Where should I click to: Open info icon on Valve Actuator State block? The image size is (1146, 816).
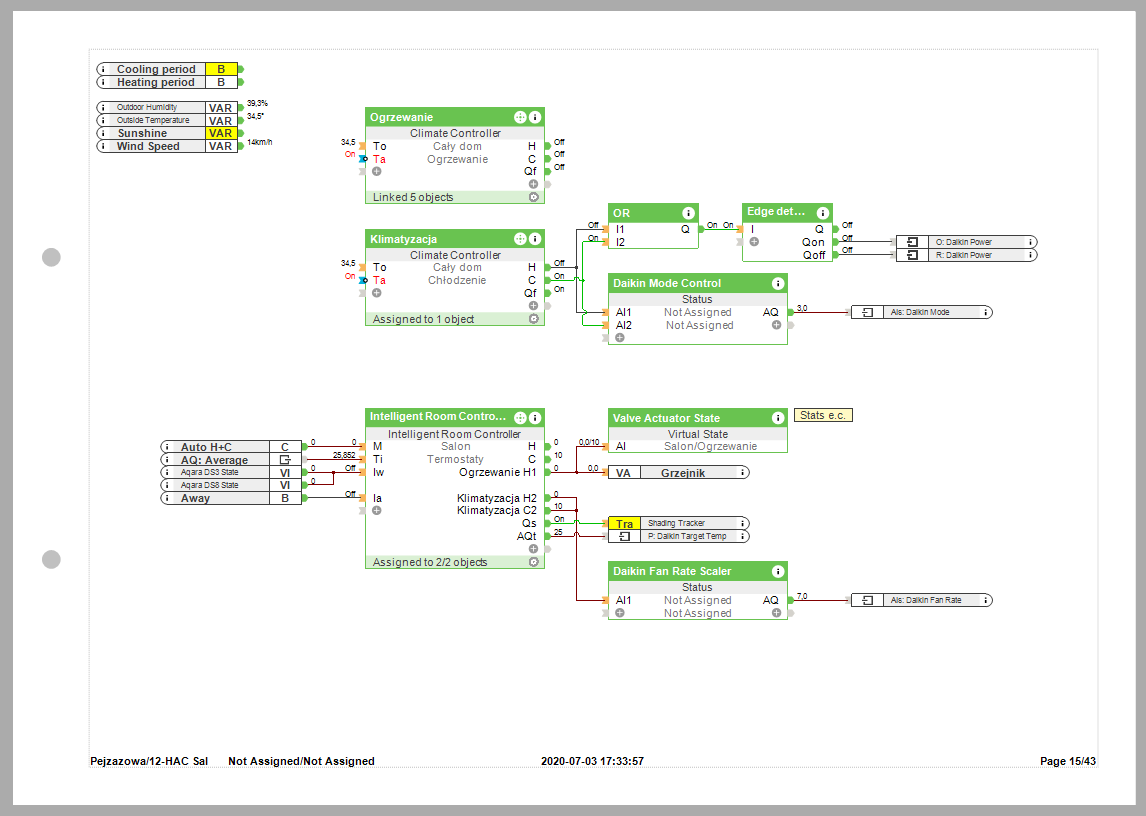pyautogui.click(x=778, y=418)
